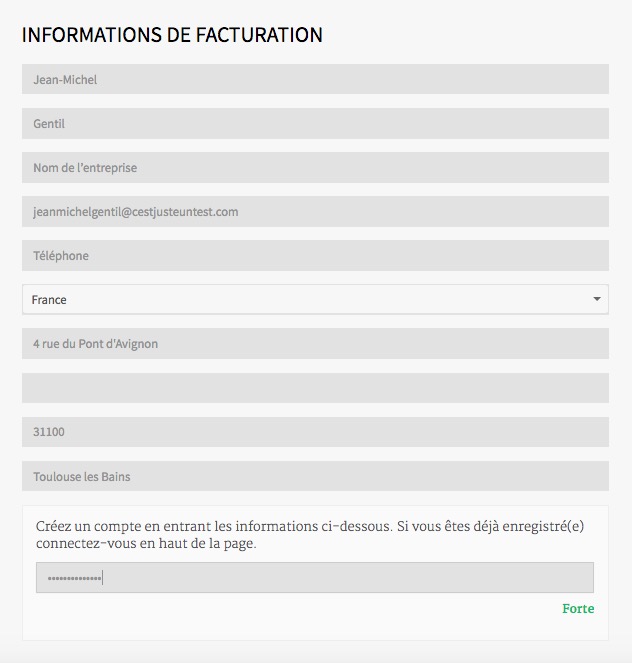Select the last name field with Gentil
This screenshot has height=663, width=632.
(315, 123)
